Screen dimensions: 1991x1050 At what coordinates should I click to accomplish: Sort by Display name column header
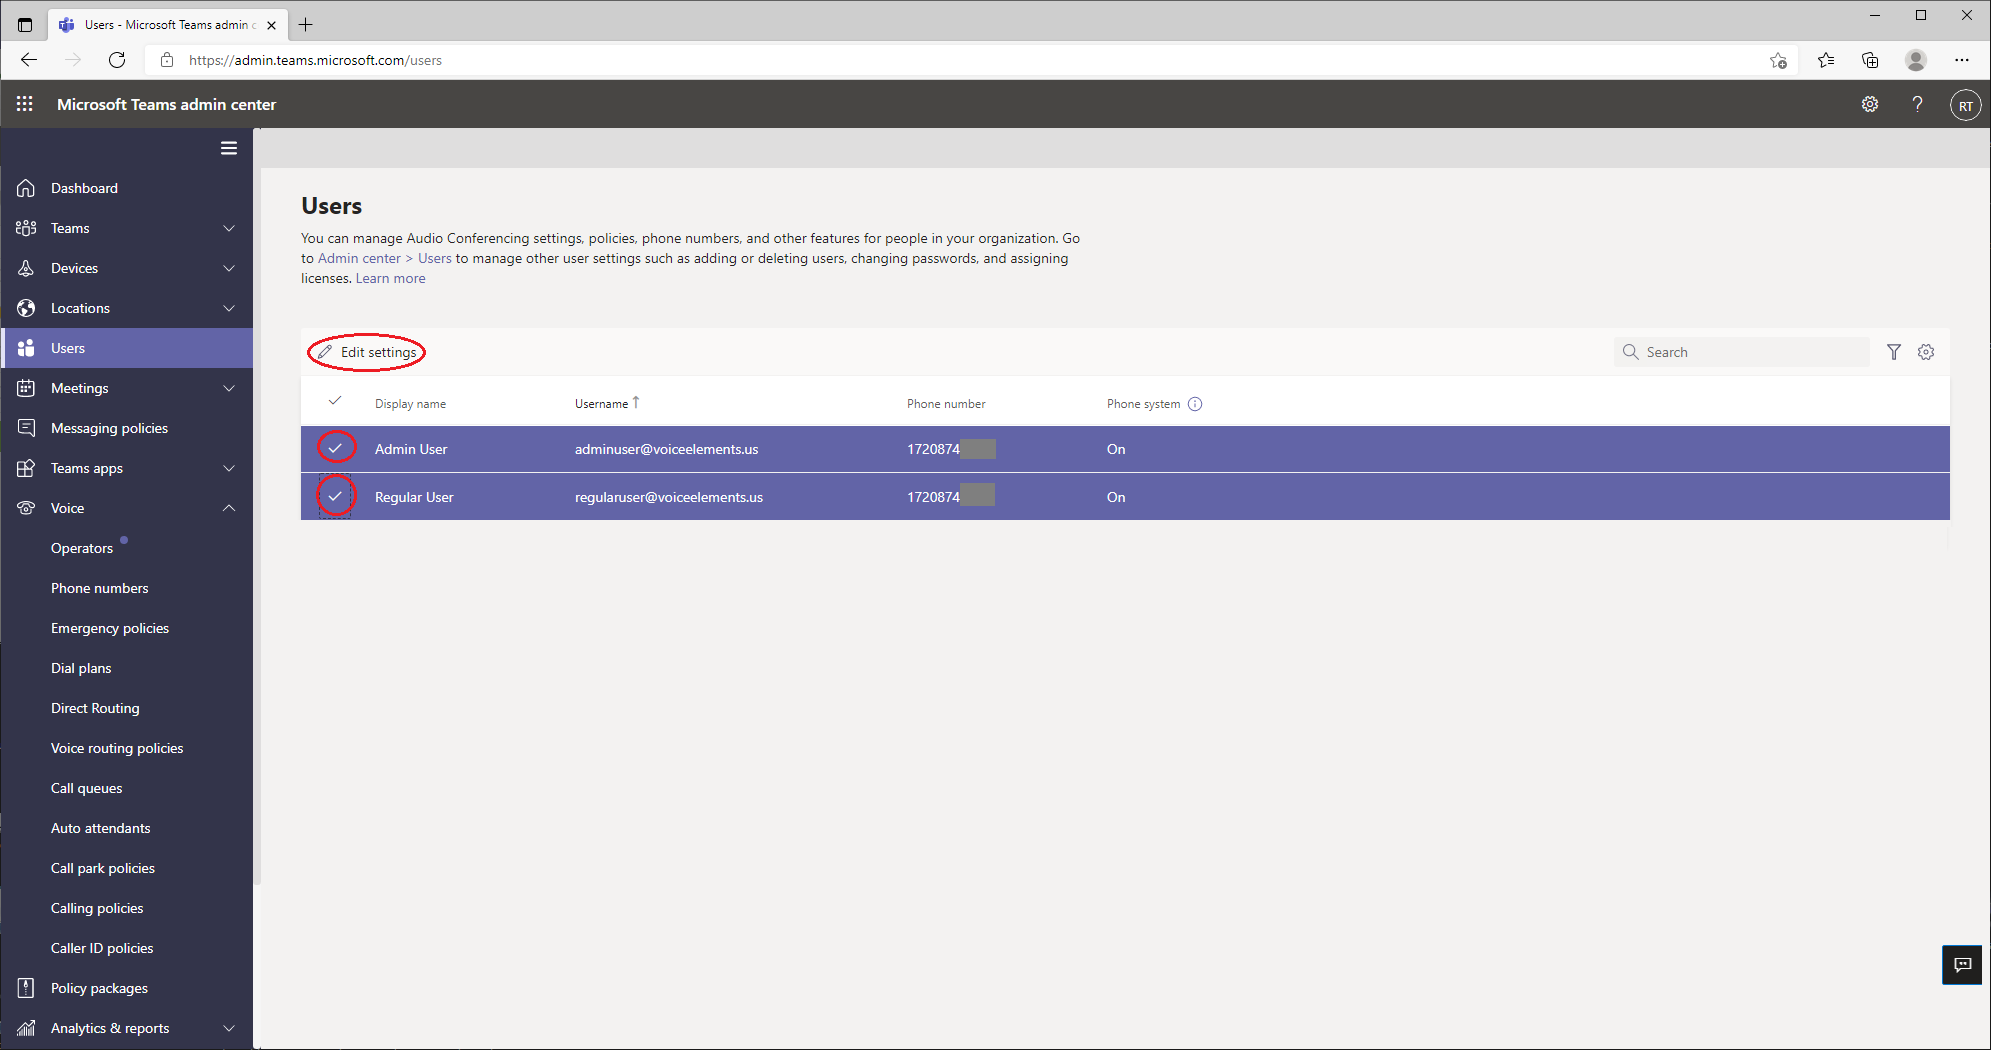click(410, 404)
